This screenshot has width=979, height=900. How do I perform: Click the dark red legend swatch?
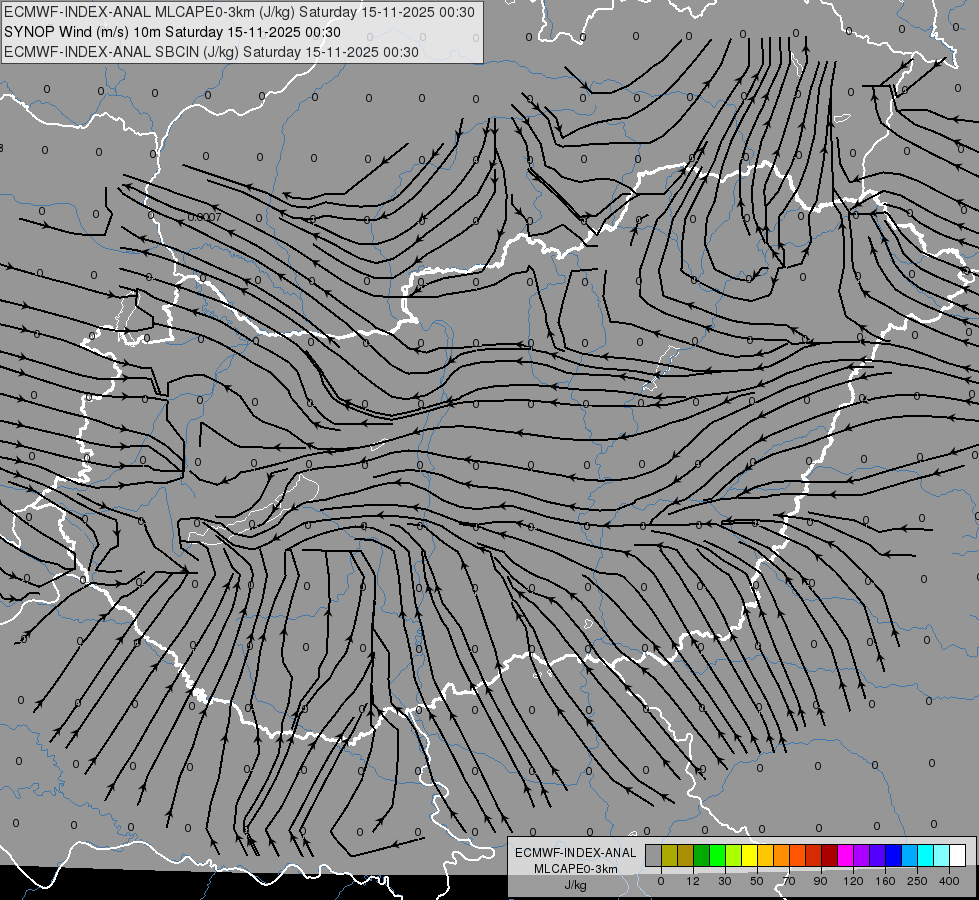click(x=830, y=855)
